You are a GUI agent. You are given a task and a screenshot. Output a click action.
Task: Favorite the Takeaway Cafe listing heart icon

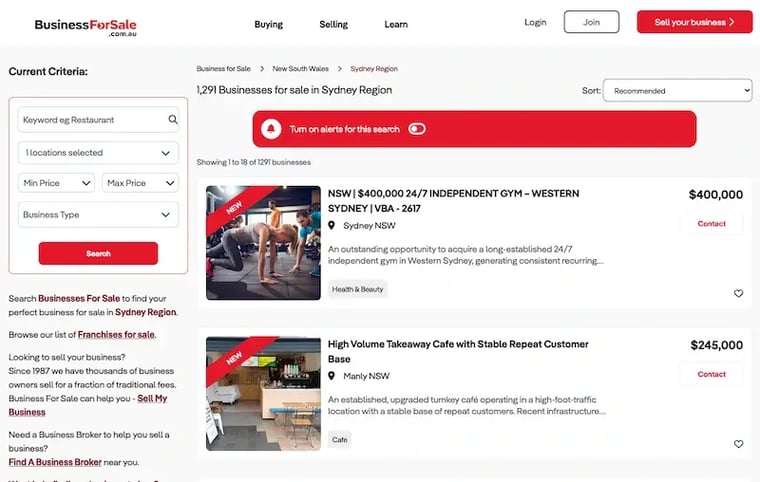739,443
